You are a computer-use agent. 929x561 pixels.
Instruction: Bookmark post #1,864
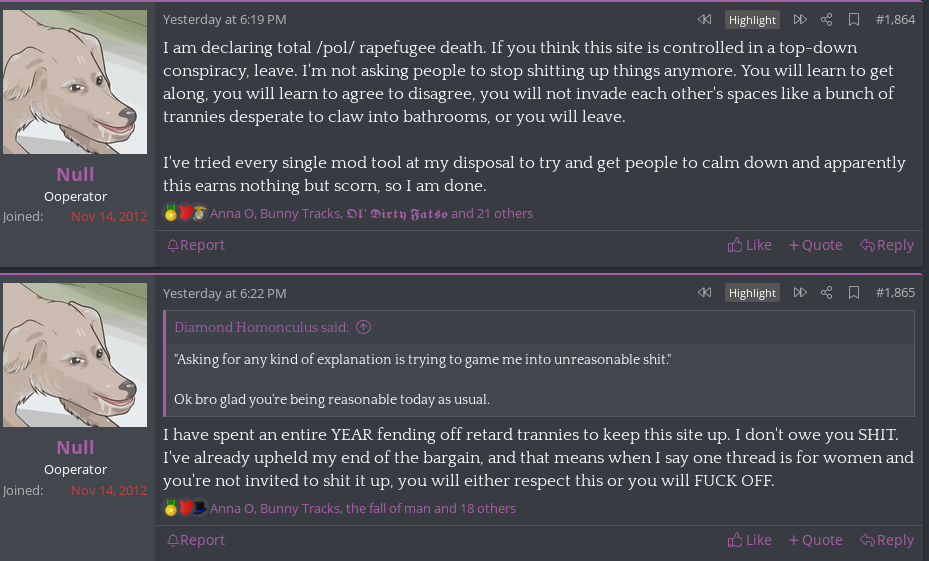854,19
